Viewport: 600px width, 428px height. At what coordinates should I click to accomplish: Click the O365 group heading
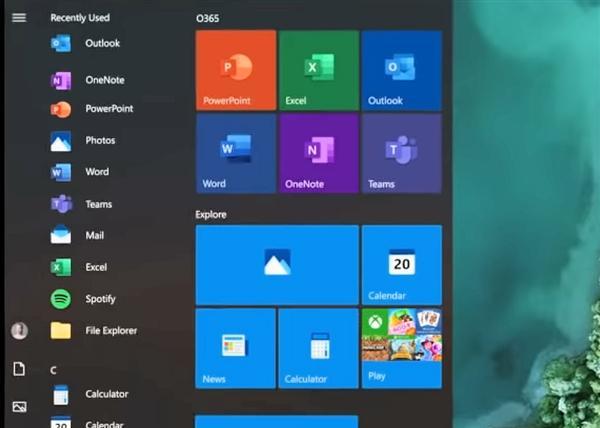pos(207,18)
